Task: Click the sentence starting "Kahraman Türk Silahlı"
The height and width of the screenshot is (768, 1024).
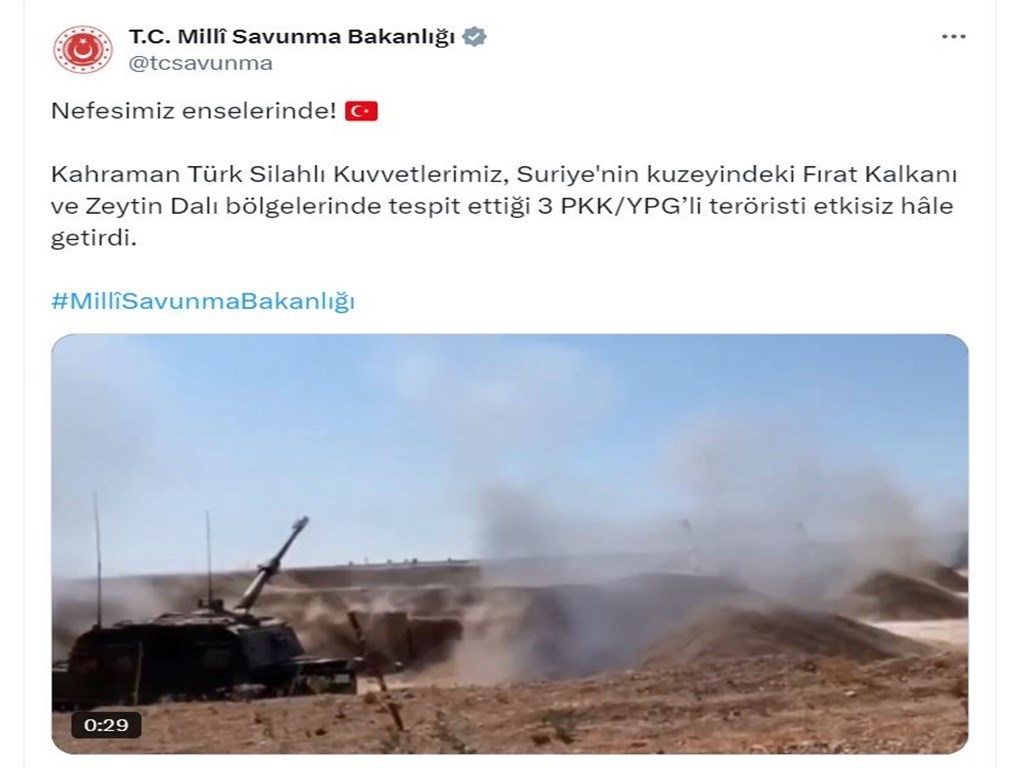Action: (x=504, y=206)
